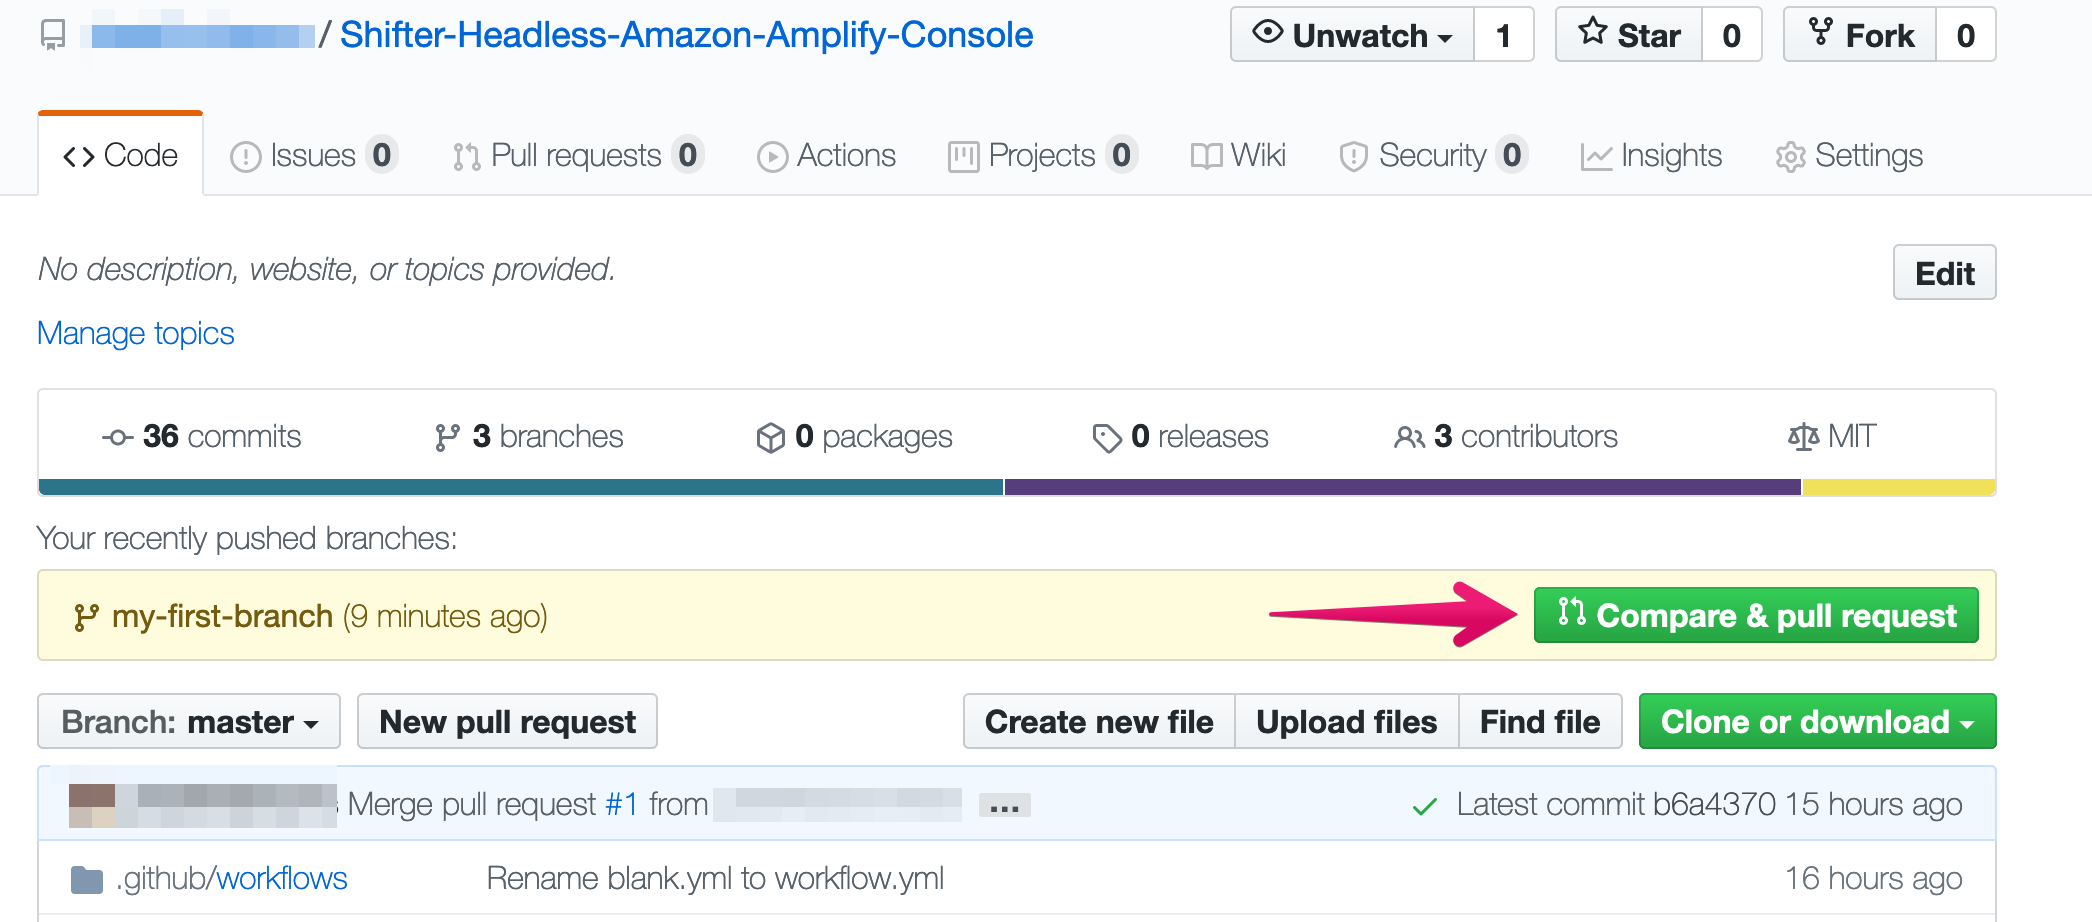Open the Wiki tab
This screenshot has width=2092, height=922.
point(1238,155)
